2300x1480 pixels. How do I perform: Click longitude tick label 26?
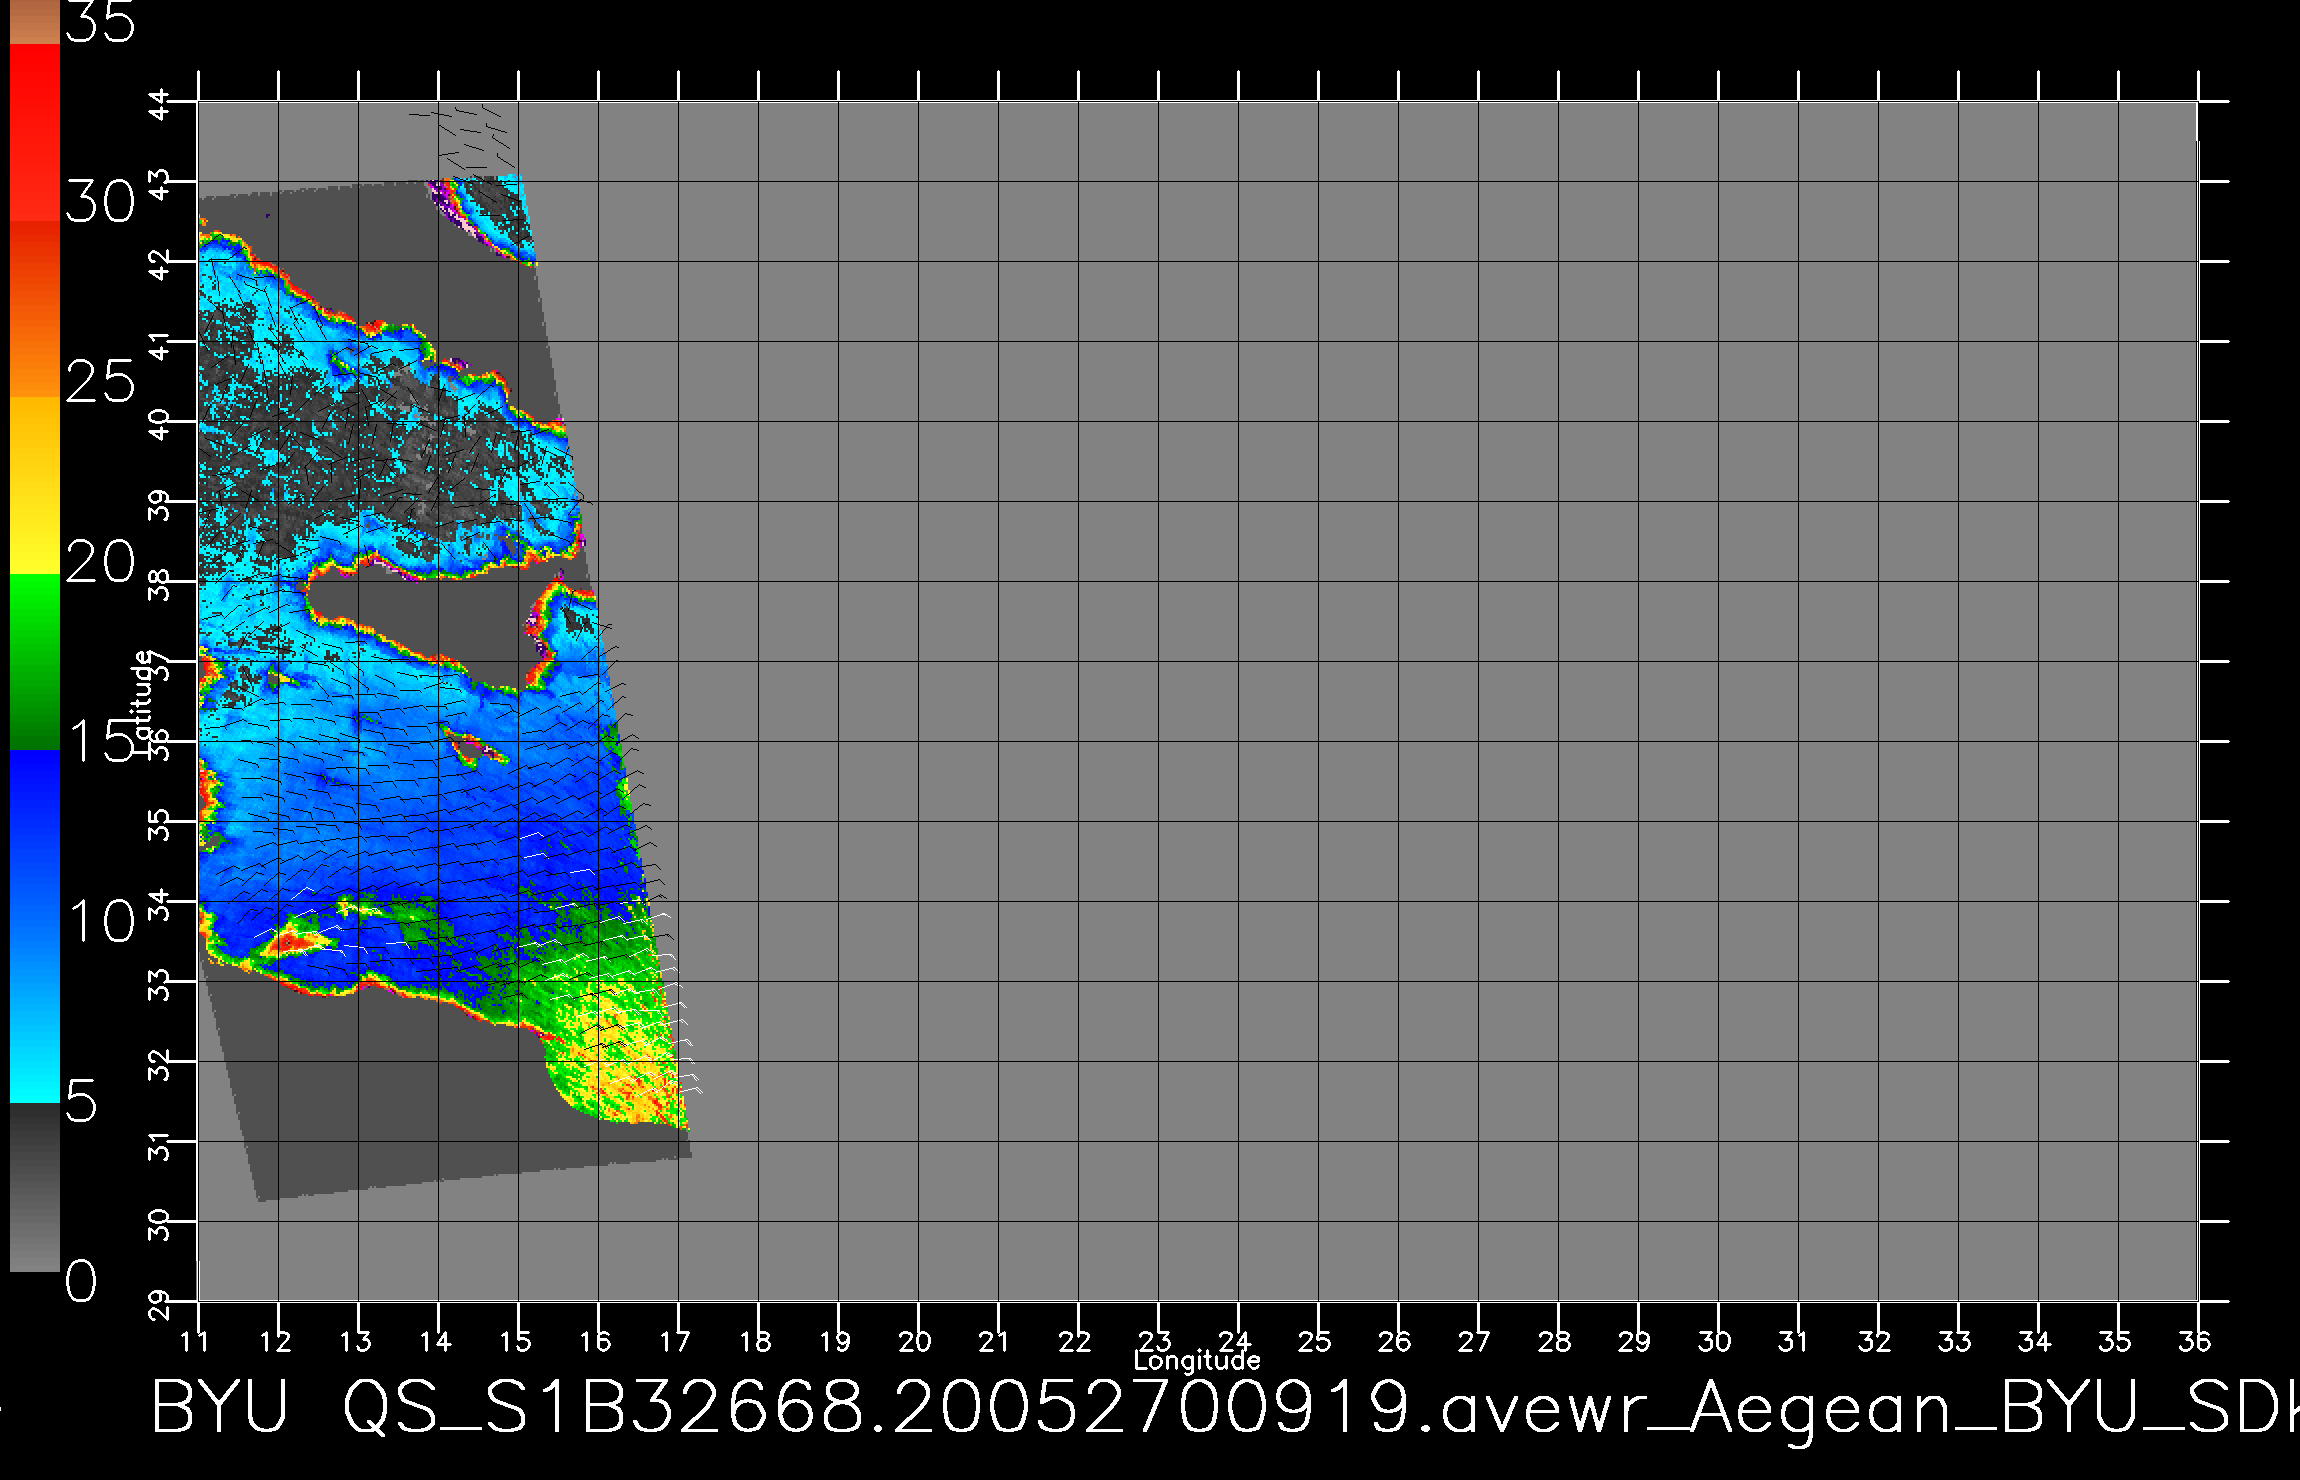click(x=1395, y=1341)
